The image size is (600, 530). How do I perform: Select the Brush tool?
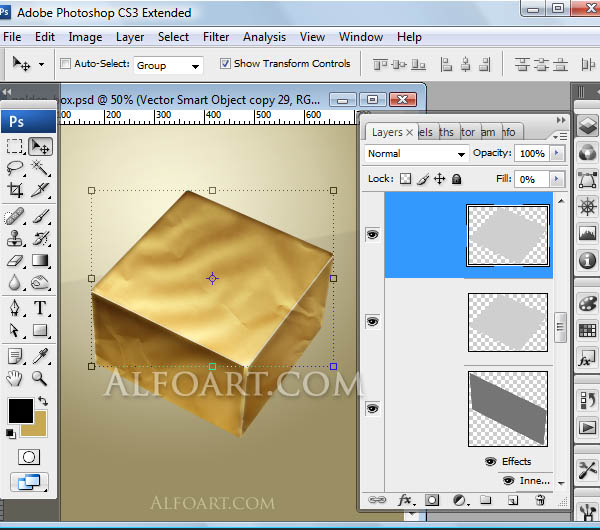pos(41,217)
